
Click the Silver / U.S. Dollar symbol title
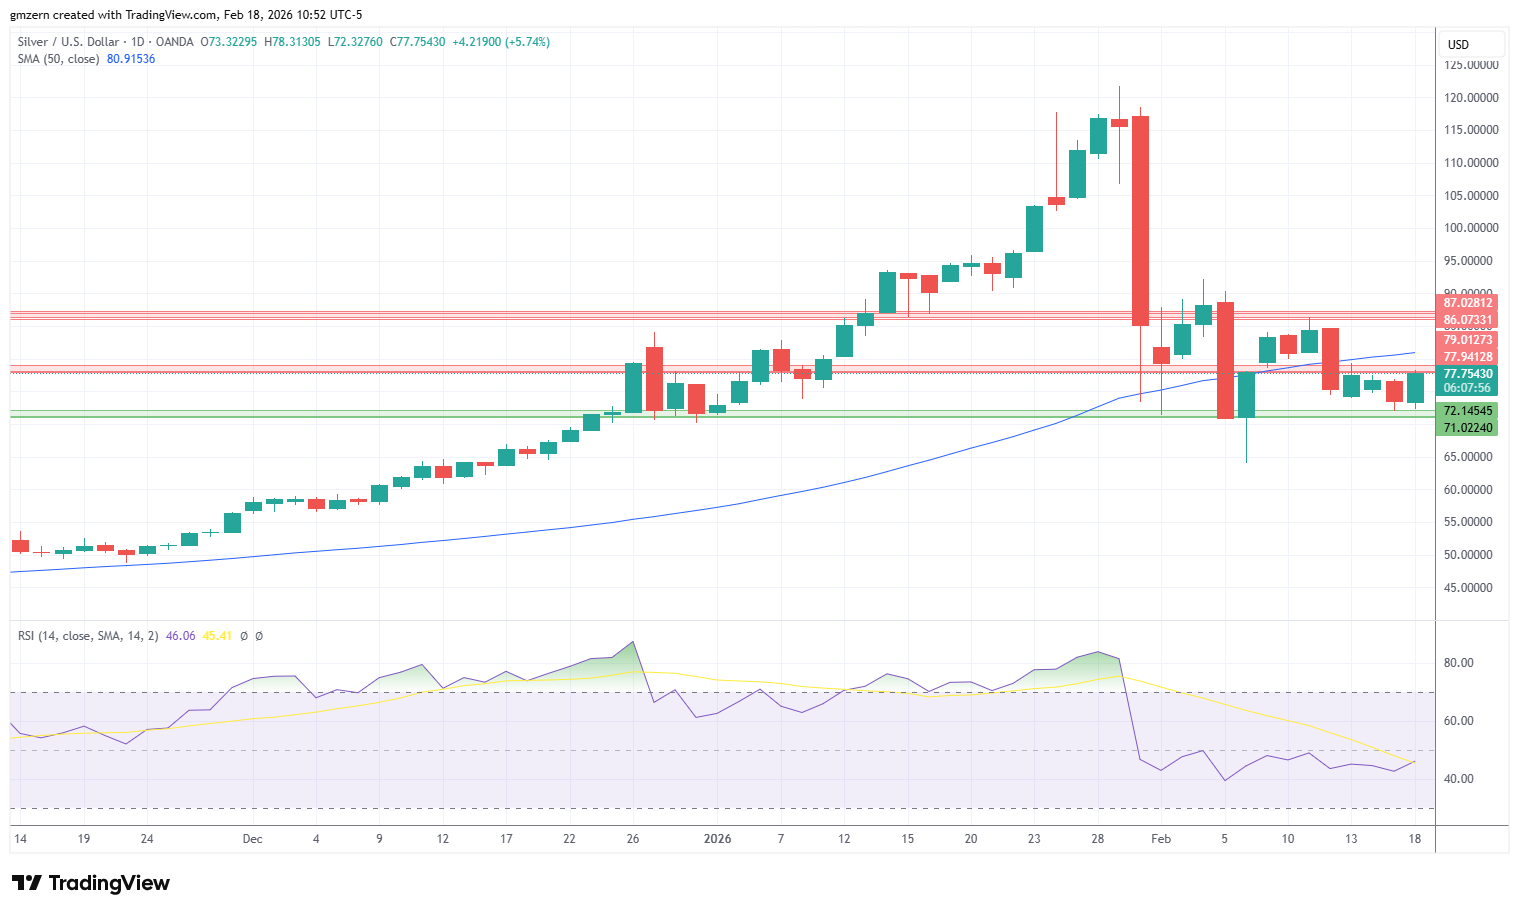pyautogui.click(x=68, y=42)
